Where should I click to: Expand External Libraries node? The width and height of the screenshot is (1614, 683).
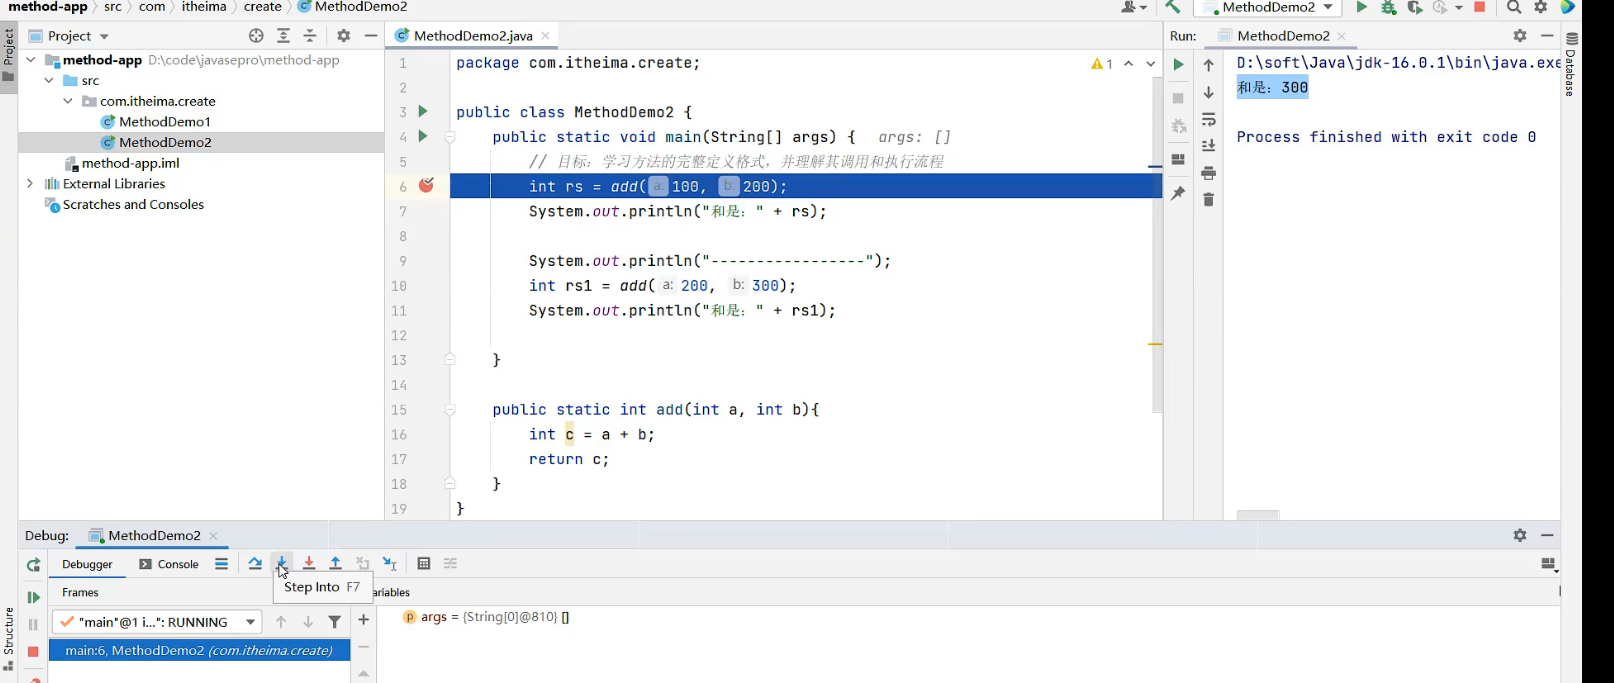pyautogui.click(x=30, y=184)
